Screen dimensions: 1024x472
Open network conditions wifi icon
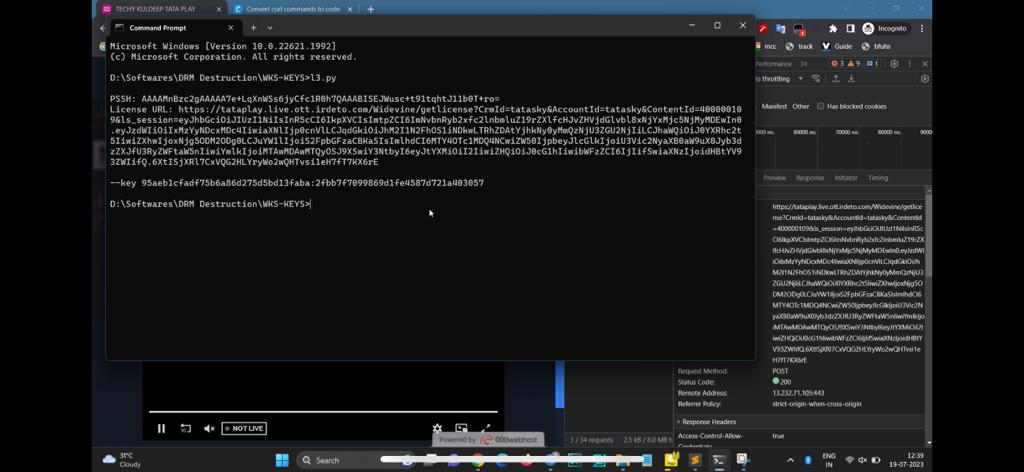[816, 78]
